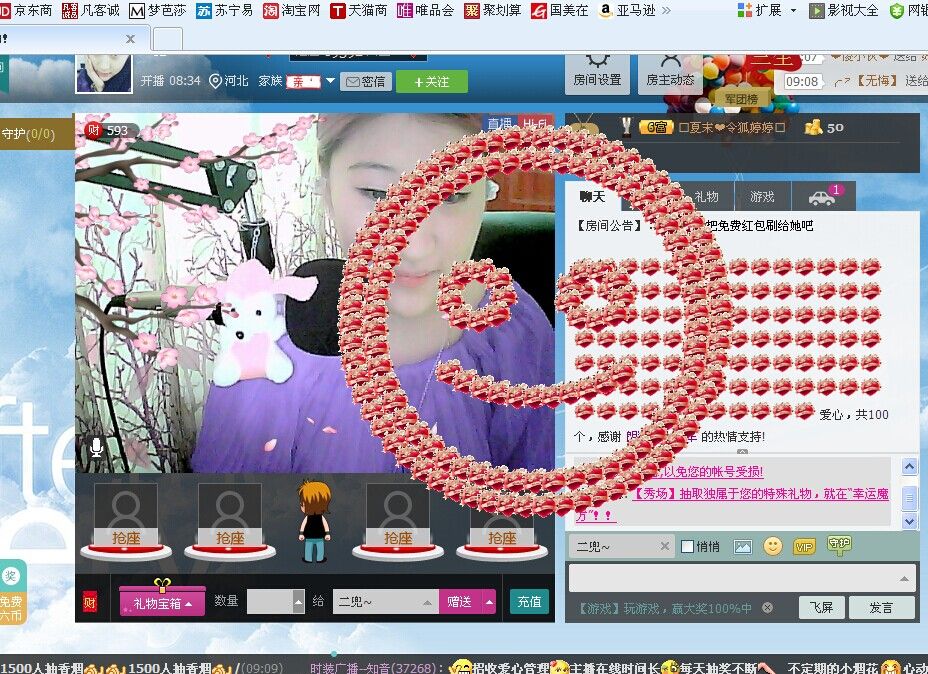The width and height of the screenshot is (928, 674).
Task: Click the host avatar thumbnail
Action: (104, 72)
